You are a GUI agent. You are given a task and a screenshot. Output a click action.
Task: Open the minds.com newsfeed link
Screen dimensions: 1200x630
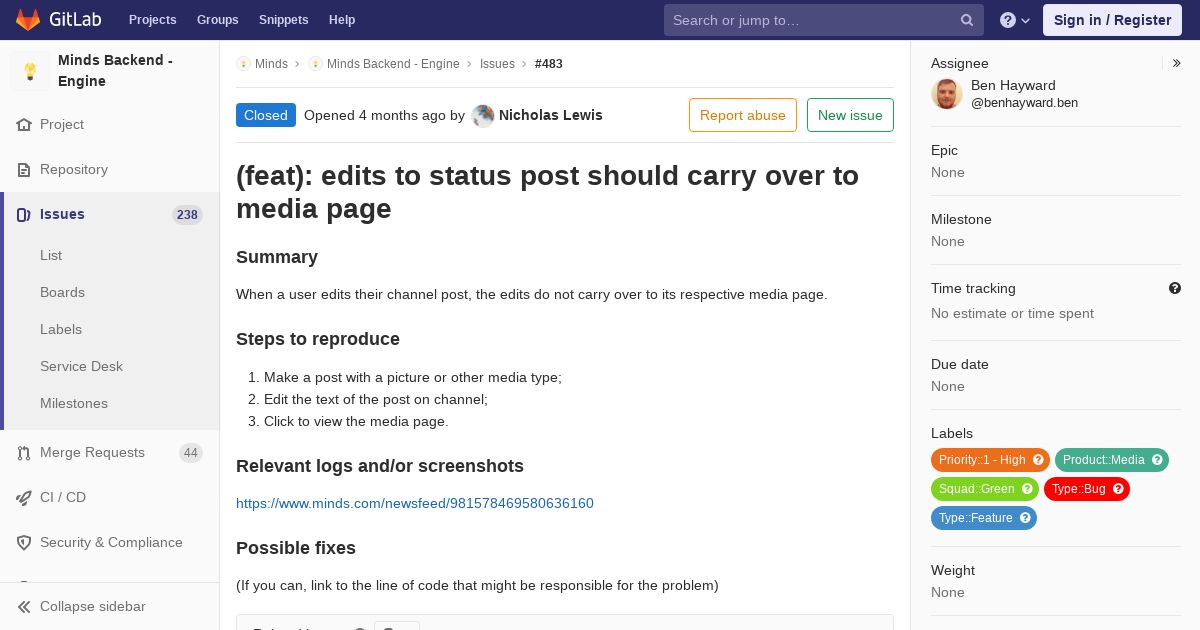[x=415, y=503]
